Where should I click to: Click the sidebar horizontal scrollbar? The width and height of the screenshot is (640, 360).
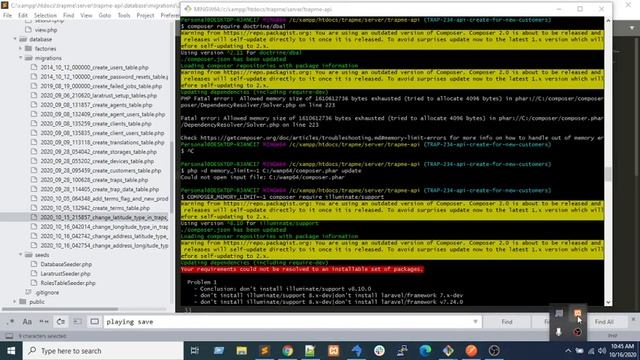click(60, 309)
